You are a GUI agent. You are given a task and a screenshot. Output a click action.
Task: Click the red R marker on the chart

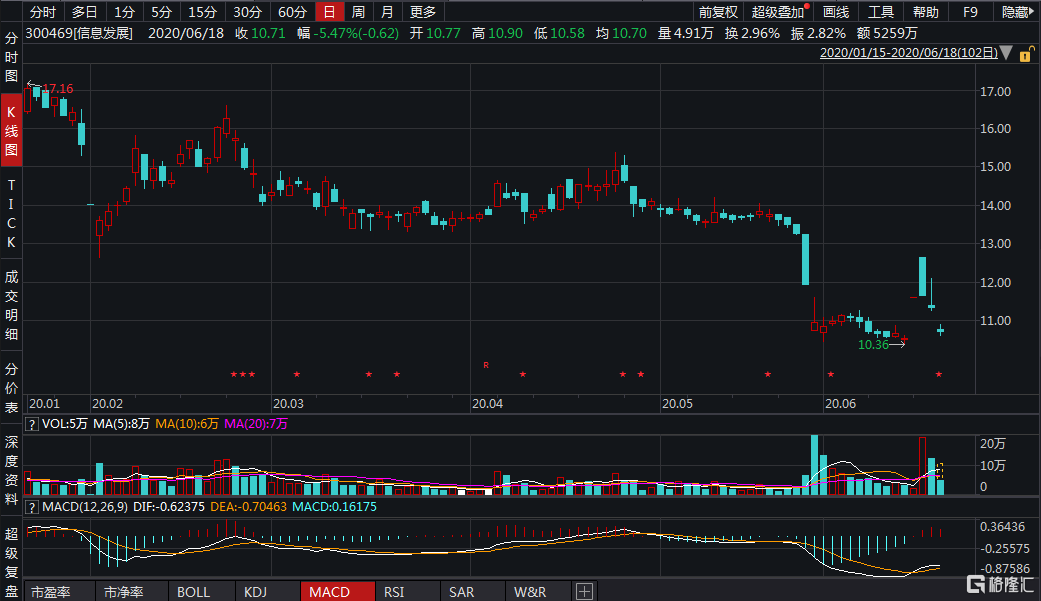[x=486, y=365]
